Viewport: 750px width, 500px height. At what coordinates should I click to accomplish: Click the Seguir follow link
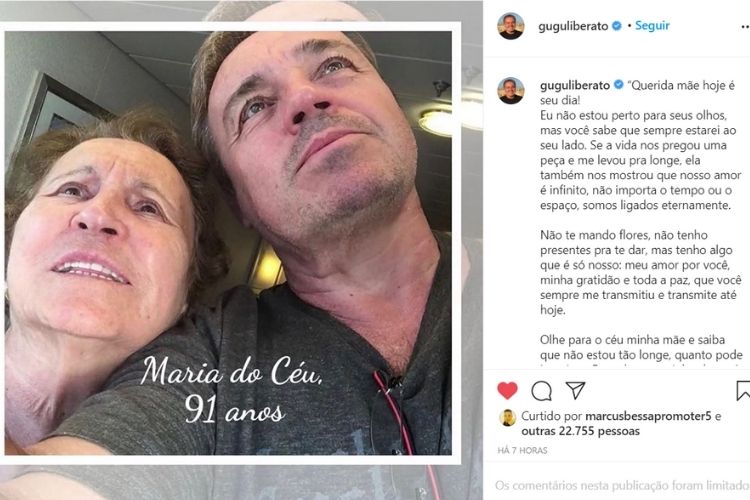(652, 25)
